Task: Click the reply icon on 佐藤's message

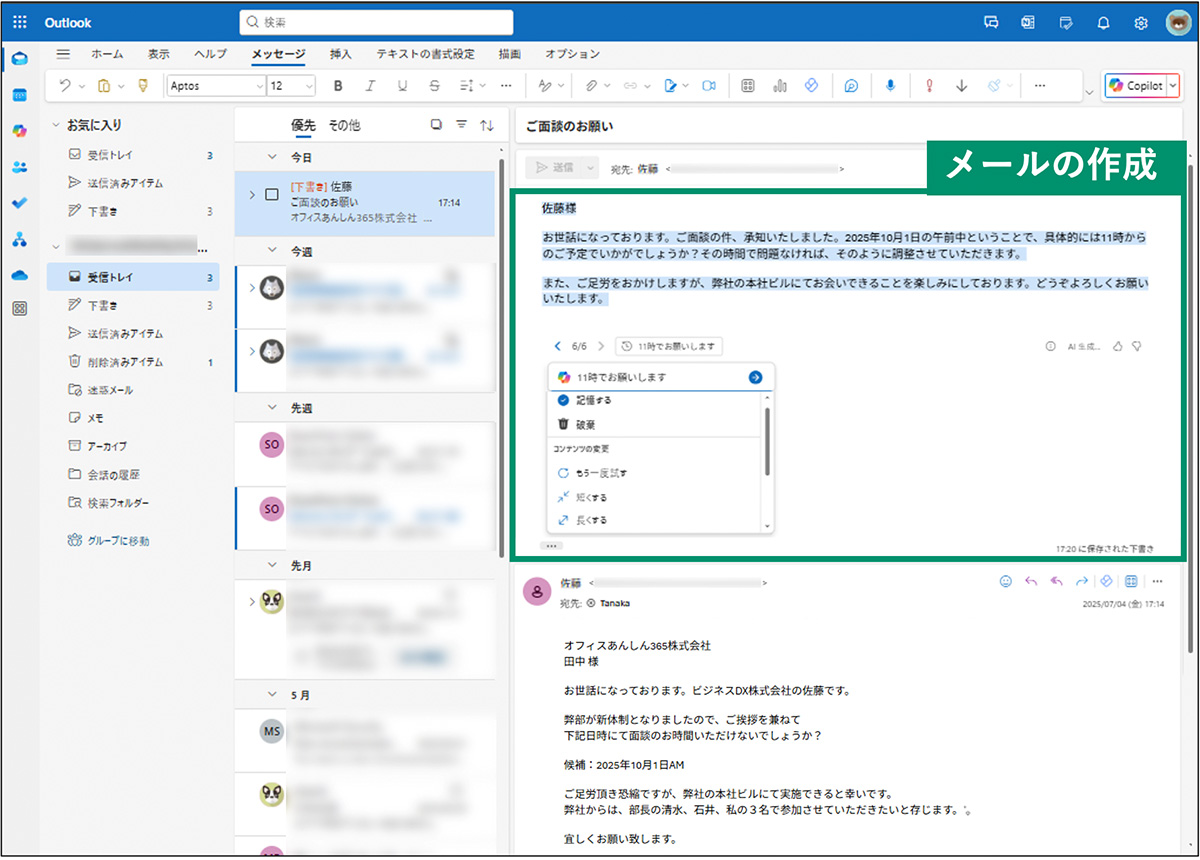Action: pos(1031,580)
